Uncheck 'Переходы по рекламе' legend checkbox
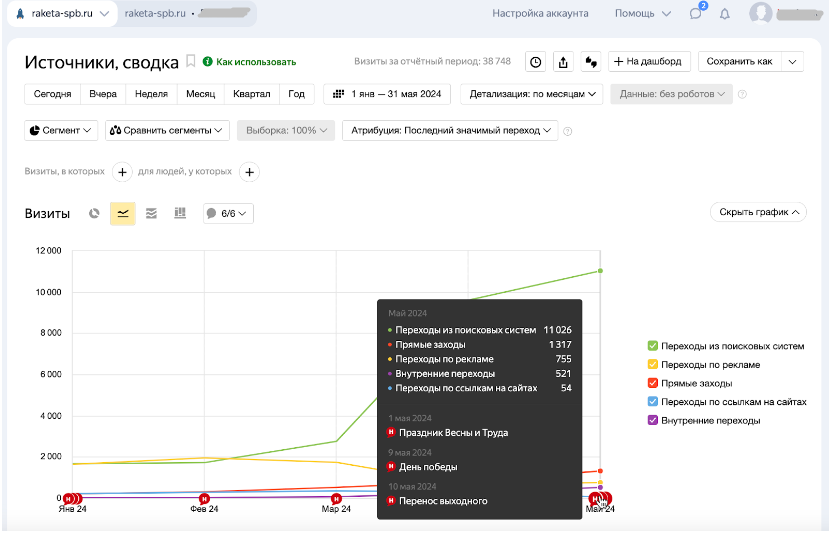 tap(653, 365)
